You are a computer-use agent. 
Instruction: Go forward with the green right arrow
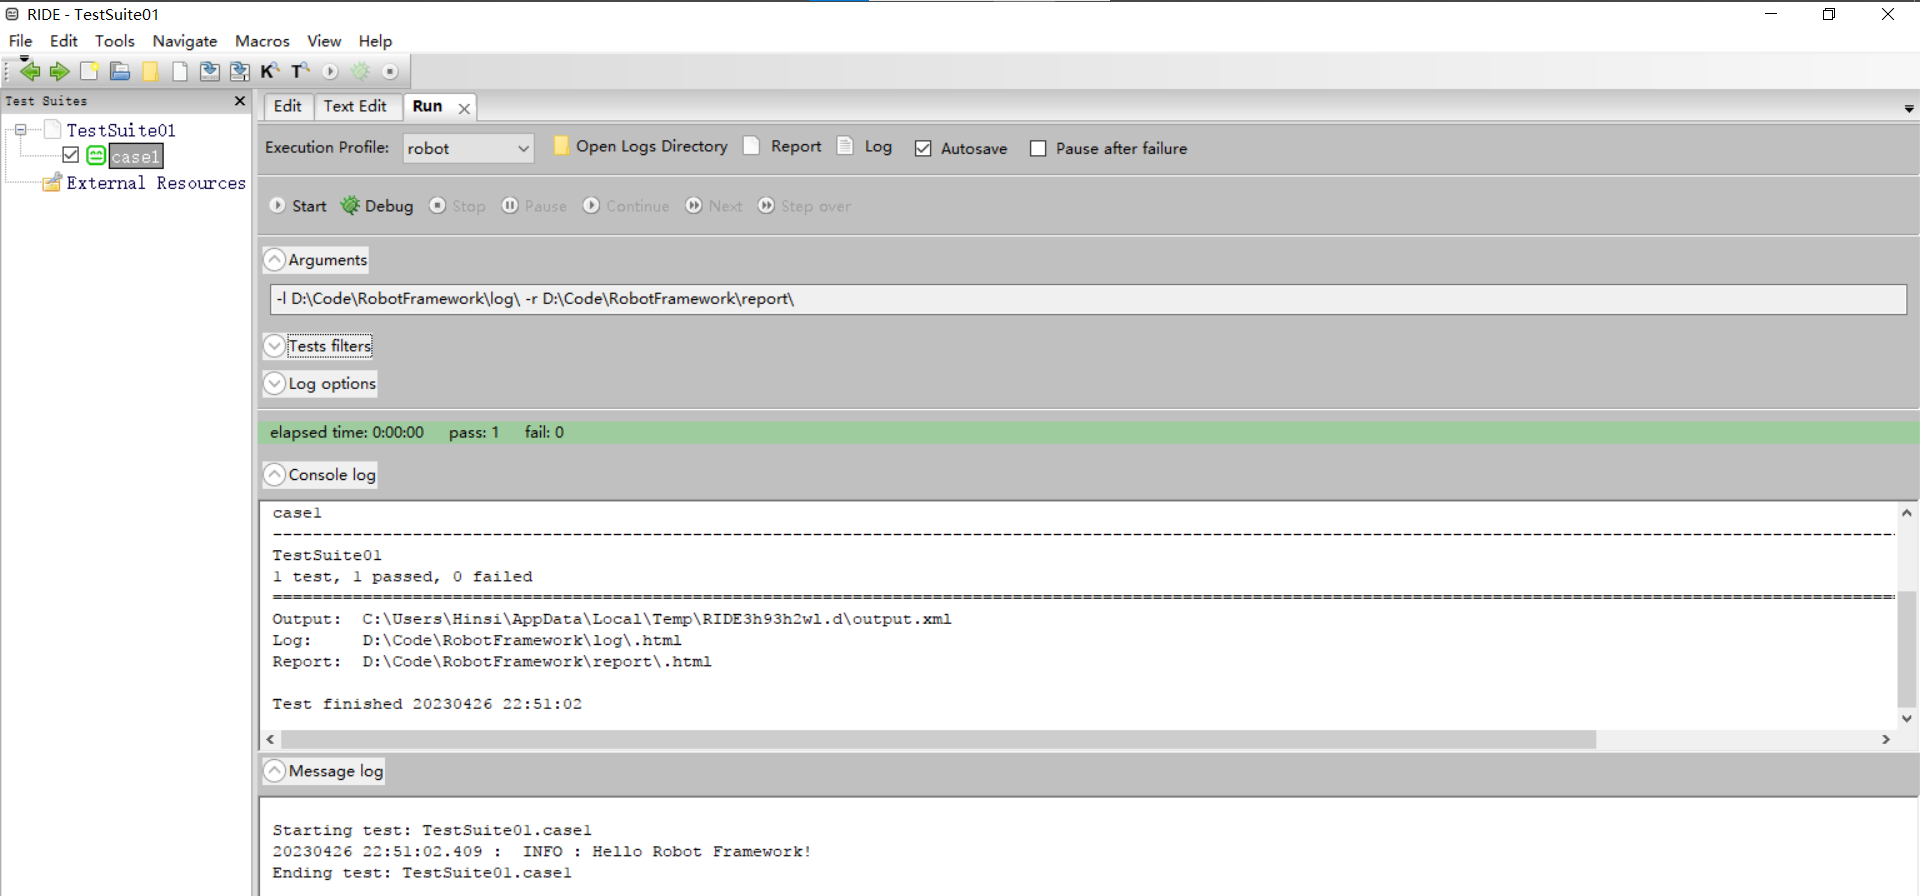click(x=60, y=71)
